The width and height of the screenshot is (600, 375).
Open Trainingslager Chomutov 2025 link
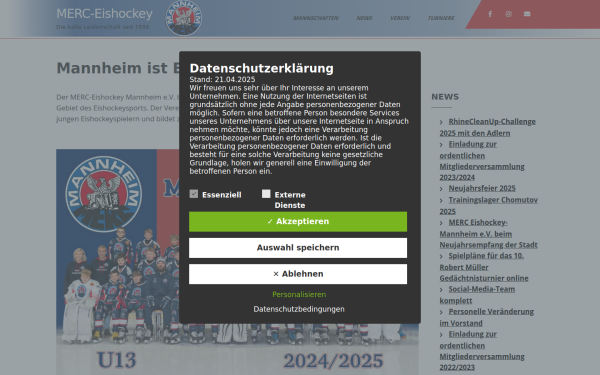[x=489, y=205]
